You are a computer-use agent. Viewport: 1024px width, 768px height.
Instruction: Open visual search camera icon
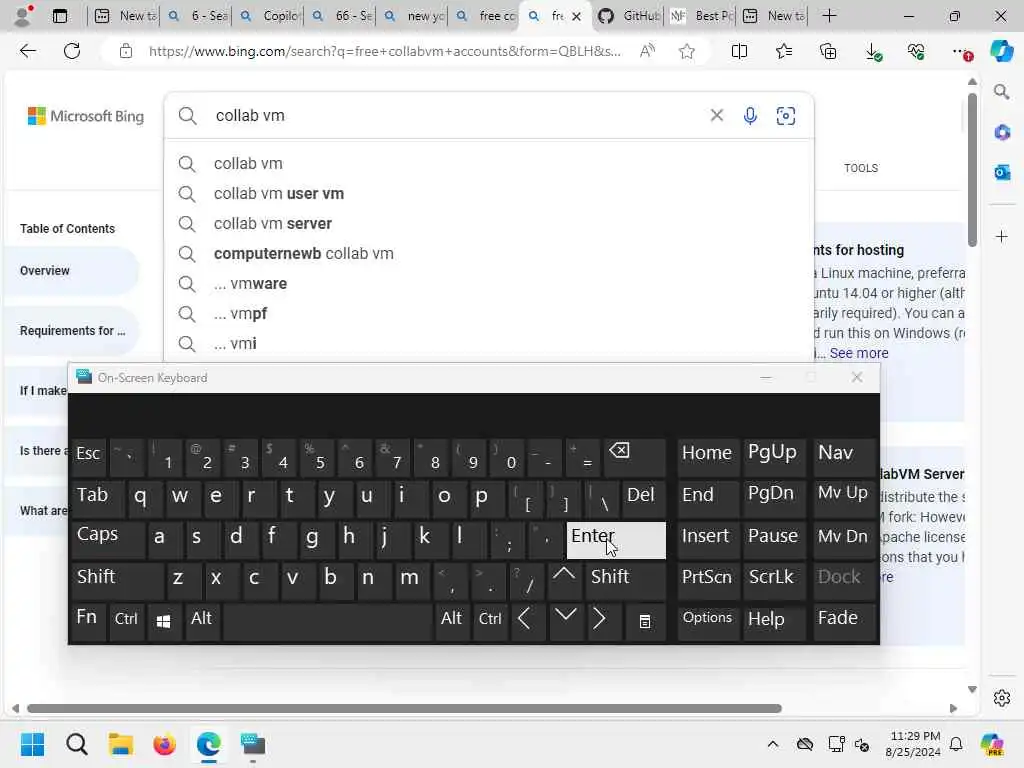(786, 116)
